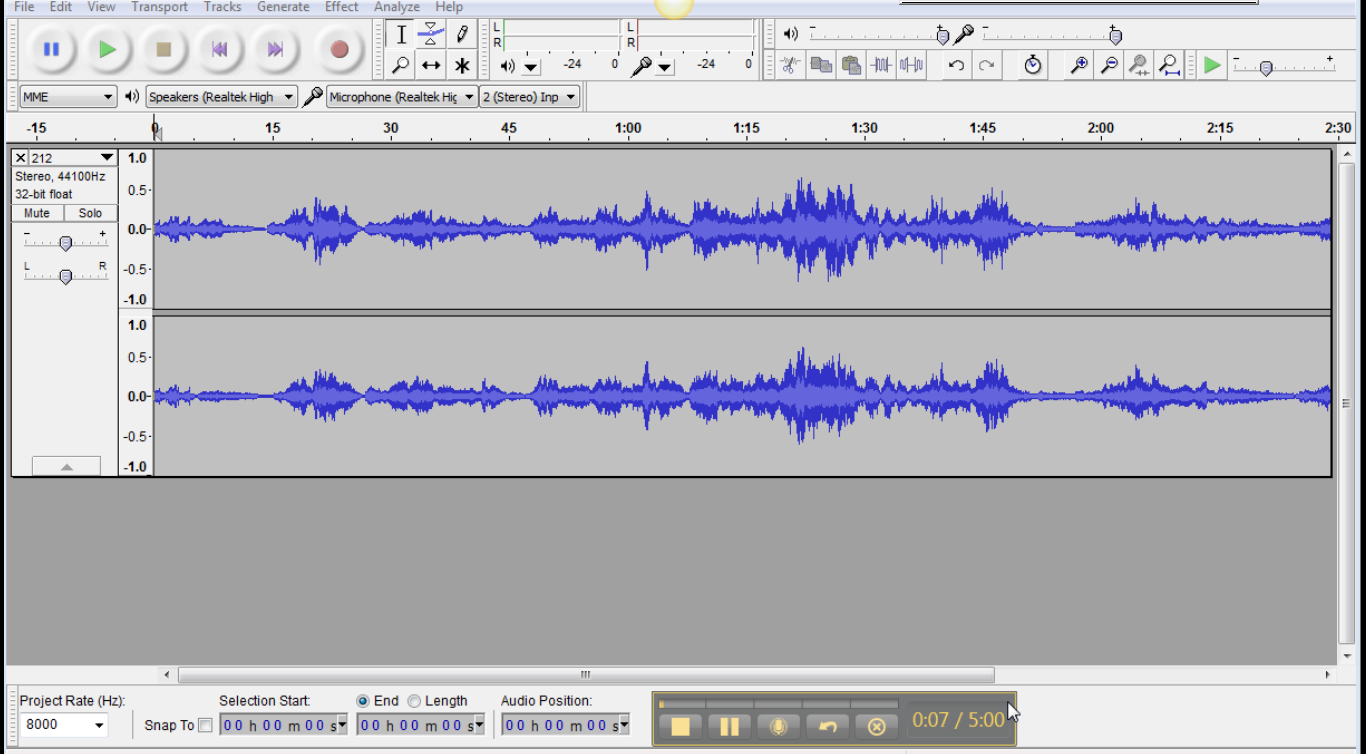This screenshot has width=1366, height=754.
Task: Click the Cut scissors icon
Action: (790, 65)
